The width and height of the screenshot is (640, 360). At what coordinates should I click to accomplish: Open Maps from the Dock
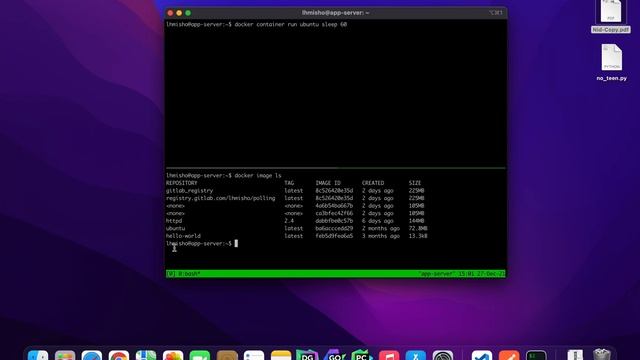click(146, 355)
